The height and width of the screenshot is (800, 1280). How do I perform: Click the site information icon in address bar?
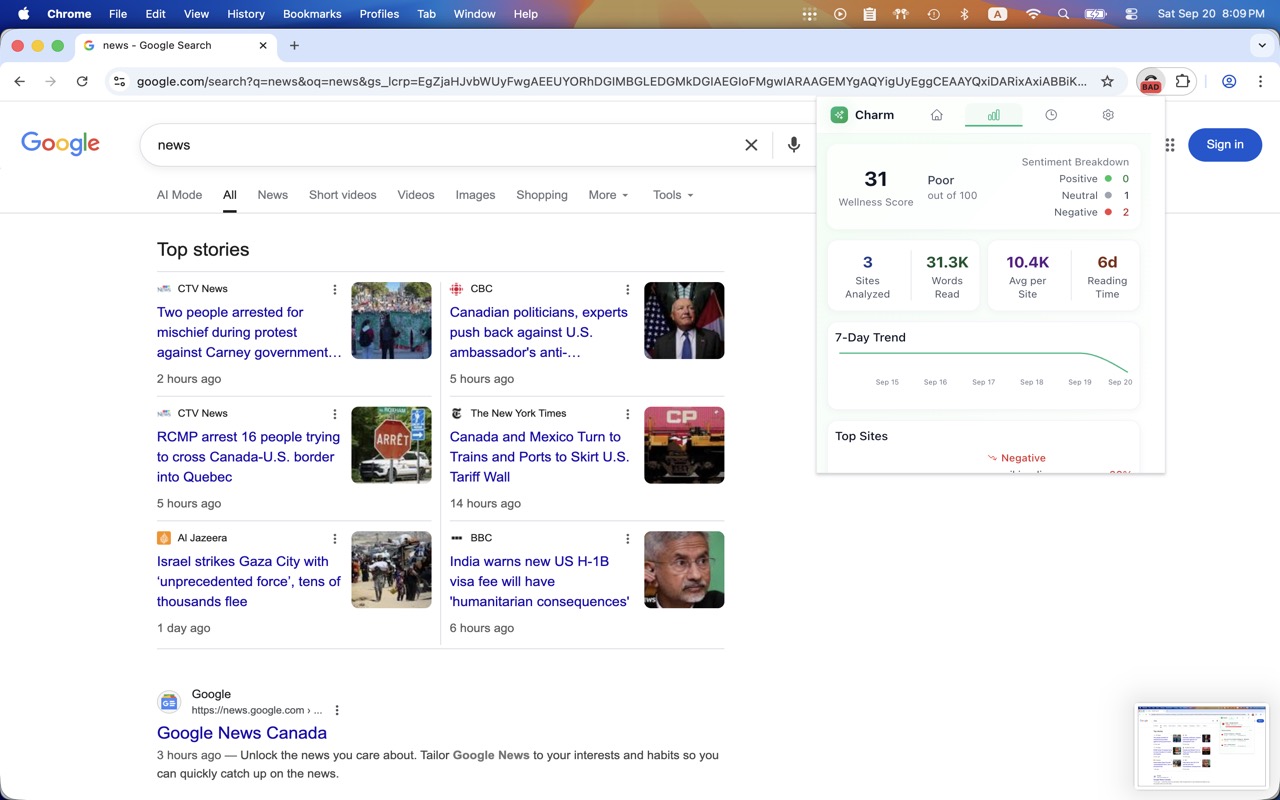119,82
